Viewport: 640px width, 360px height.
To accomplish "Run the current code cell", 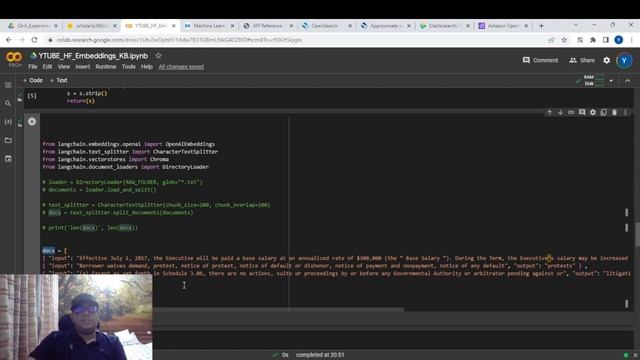I will tap(32, 122).
